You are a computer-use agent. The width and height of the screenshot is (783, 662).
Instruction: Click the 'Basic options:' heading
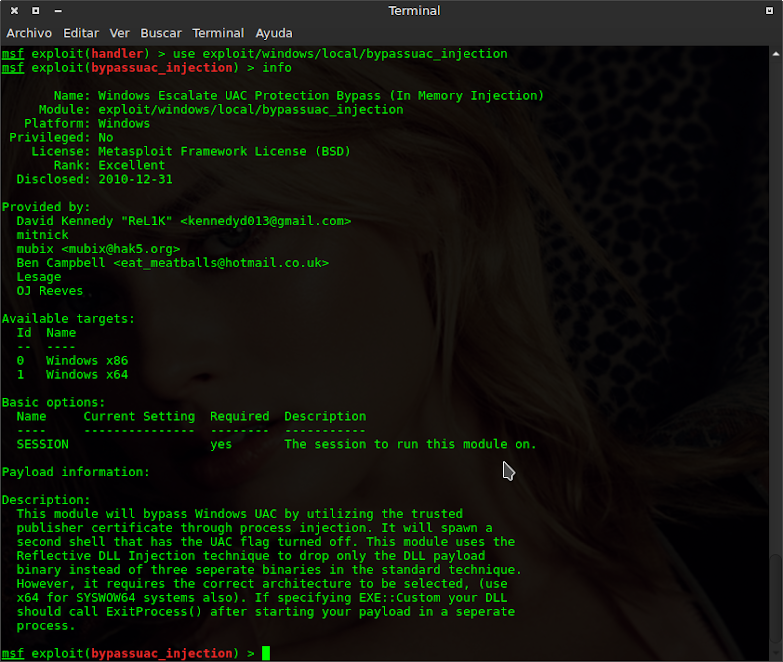point(53,402)
